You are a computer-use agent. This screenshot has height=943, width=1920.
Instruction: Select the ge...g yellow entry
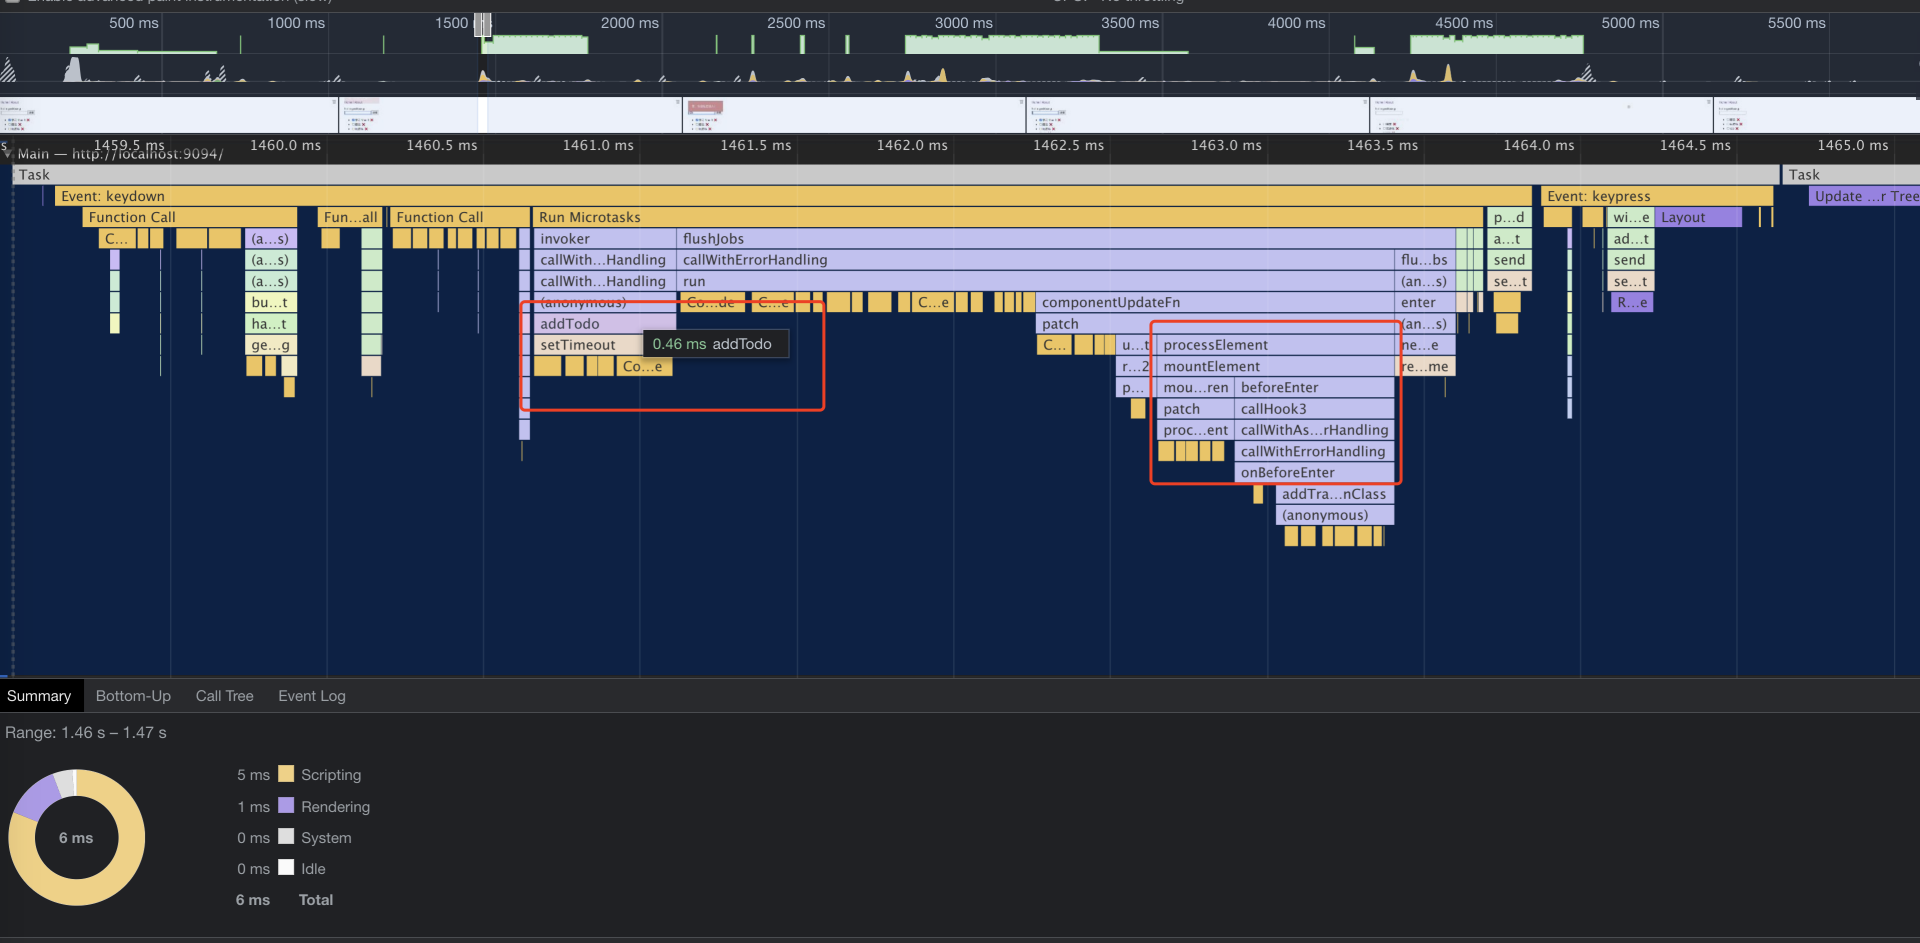click(x=270, y=345)
